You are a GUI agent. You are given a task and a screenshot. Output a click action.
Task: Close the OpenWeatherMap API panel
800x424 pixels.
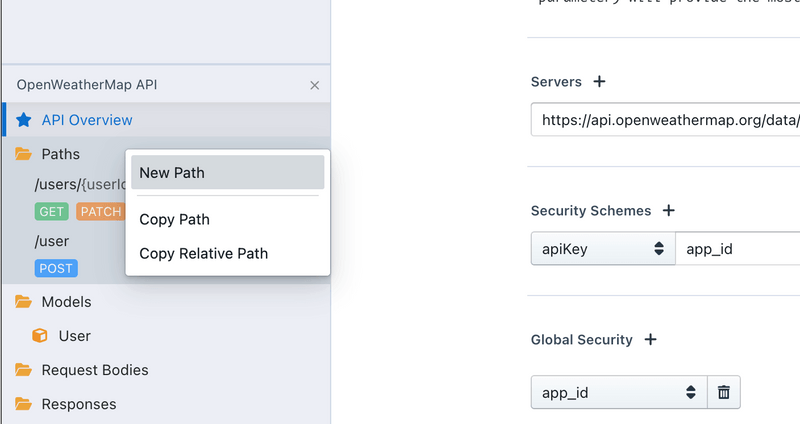(315, 86)
